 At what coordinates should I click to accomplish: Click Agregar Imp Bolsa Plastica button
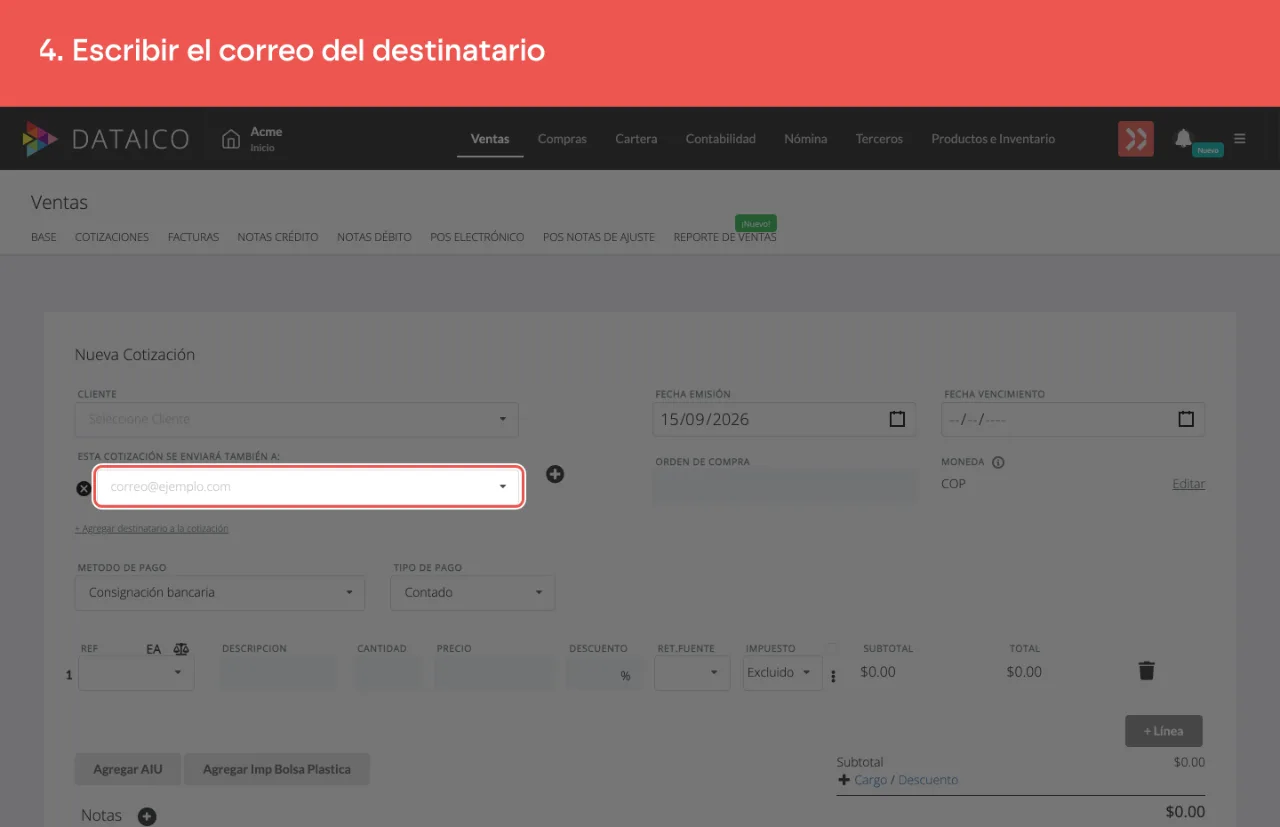[x=277, y=769]
